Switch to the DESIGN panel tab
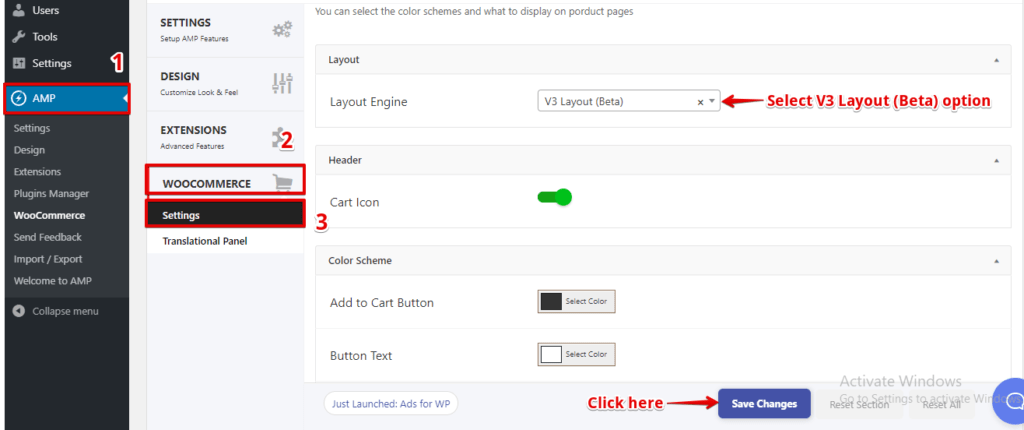 point(225,83)
